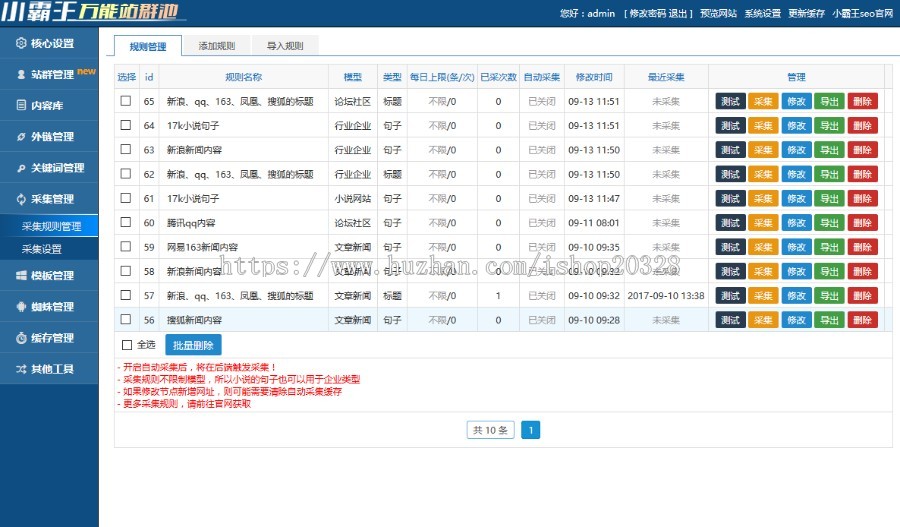Tick the checkbox for rule id 60

pos(126,222)
